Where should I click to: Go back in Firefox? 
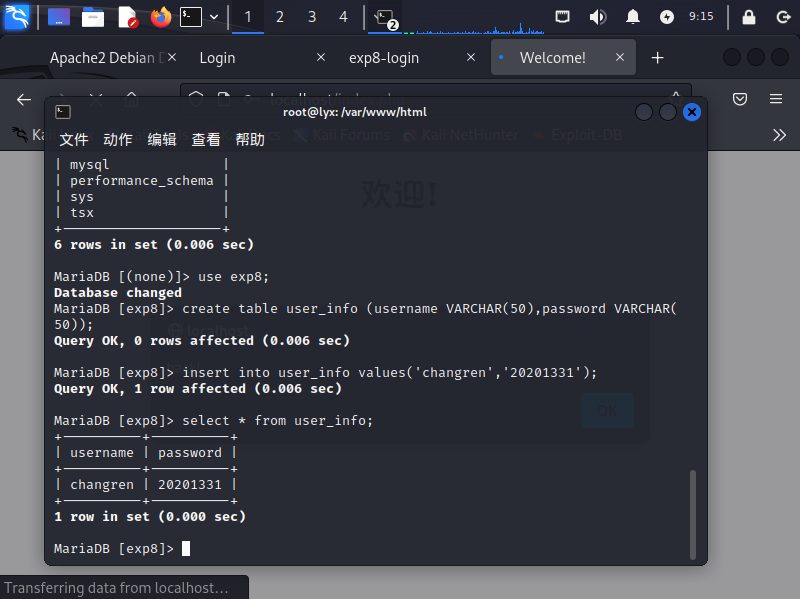tap(24, 99)
